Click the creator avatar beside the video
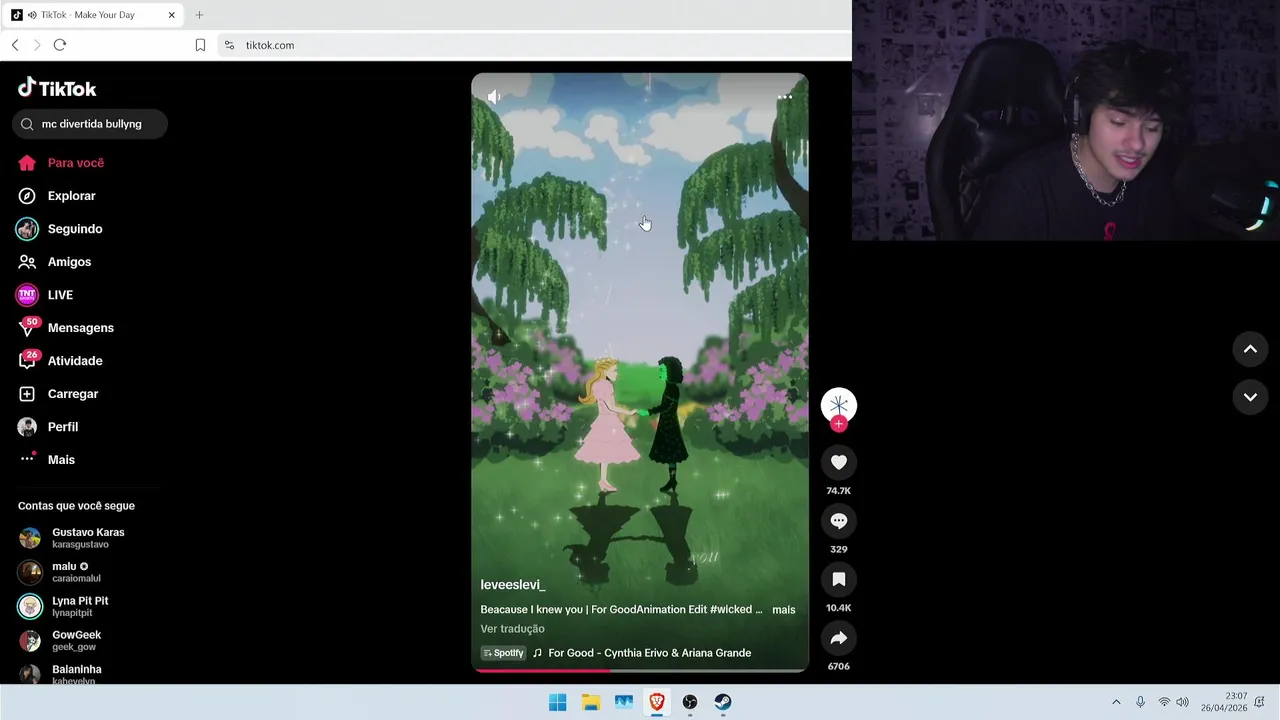Image resolution: width=1280 pixels, height=720 pixels. tap(839, 405)
